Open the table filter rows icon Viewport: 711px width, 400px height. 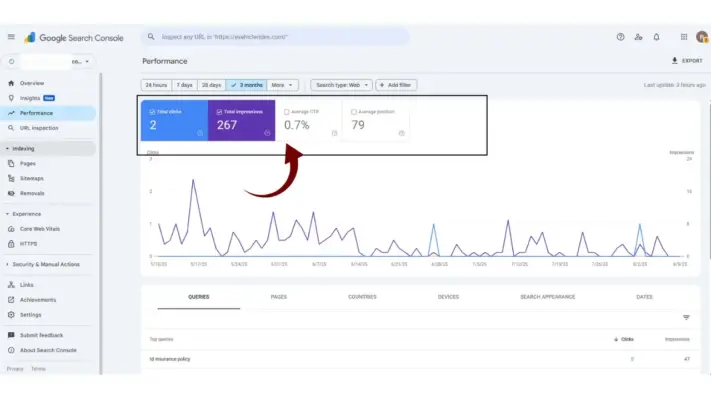point(686,317)
